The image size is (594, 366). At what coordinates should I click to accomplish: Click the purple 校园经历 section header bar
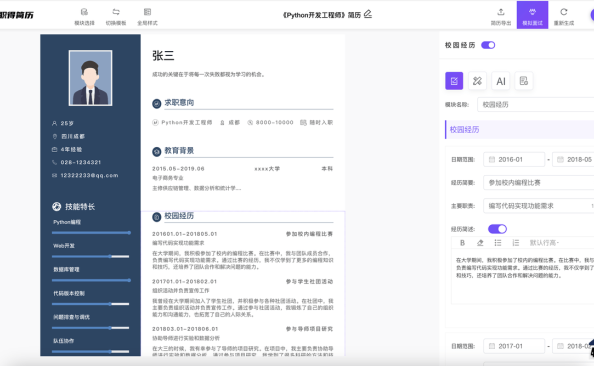tap(519, 130)
